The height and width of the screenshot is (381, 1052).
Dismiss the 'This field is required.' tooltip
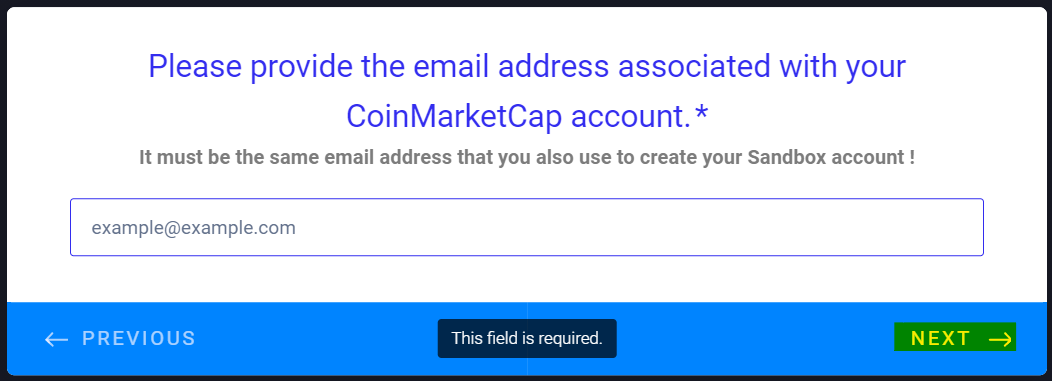(x=527, y=338)
